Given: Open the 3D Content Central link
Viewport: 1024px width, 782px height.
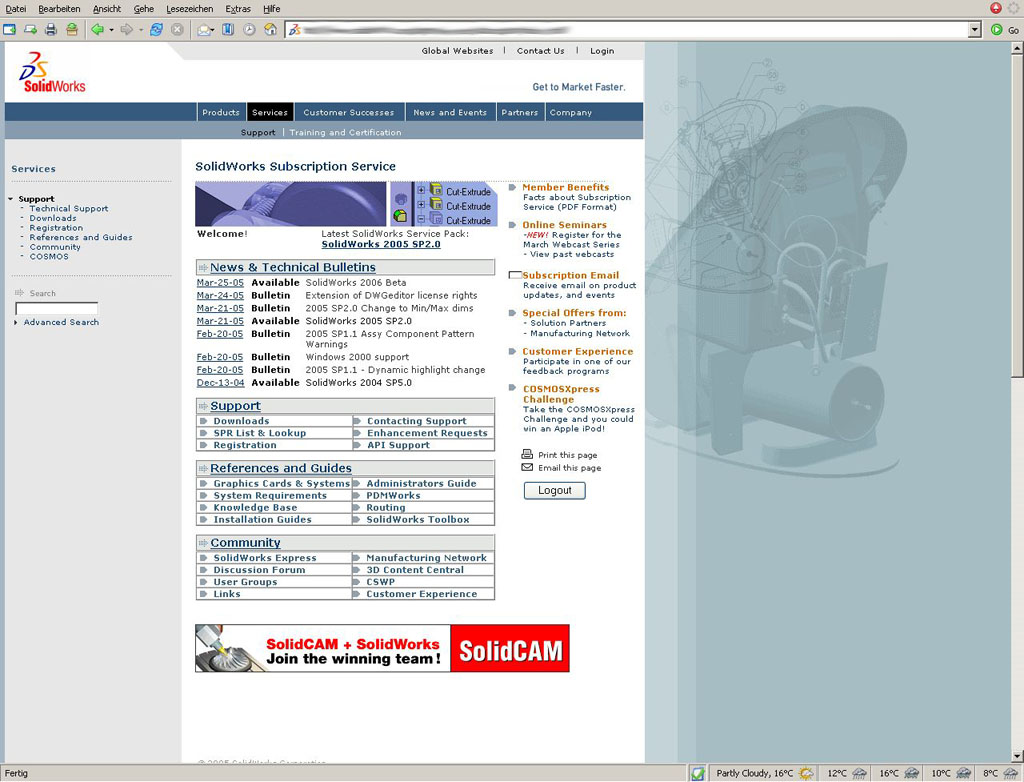Looking at the screenshot, I should (415, 570).
